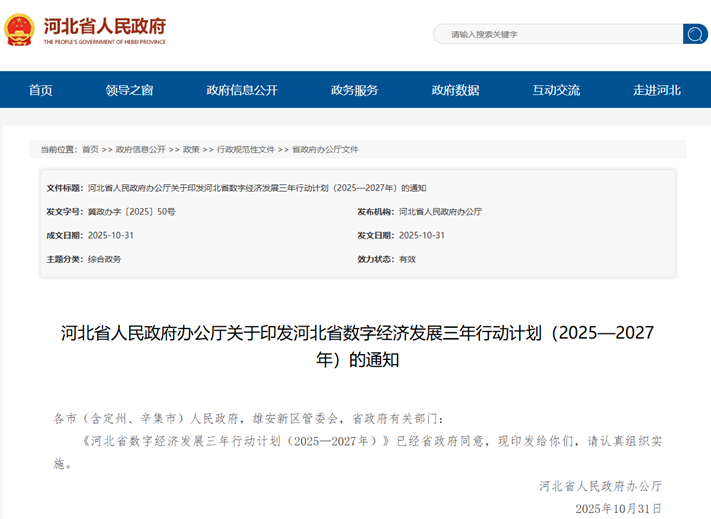Open the 领导之窗 navigation tab
This screenshot has width=711, height=519.
pyautogui.click(x=129, y=90)
